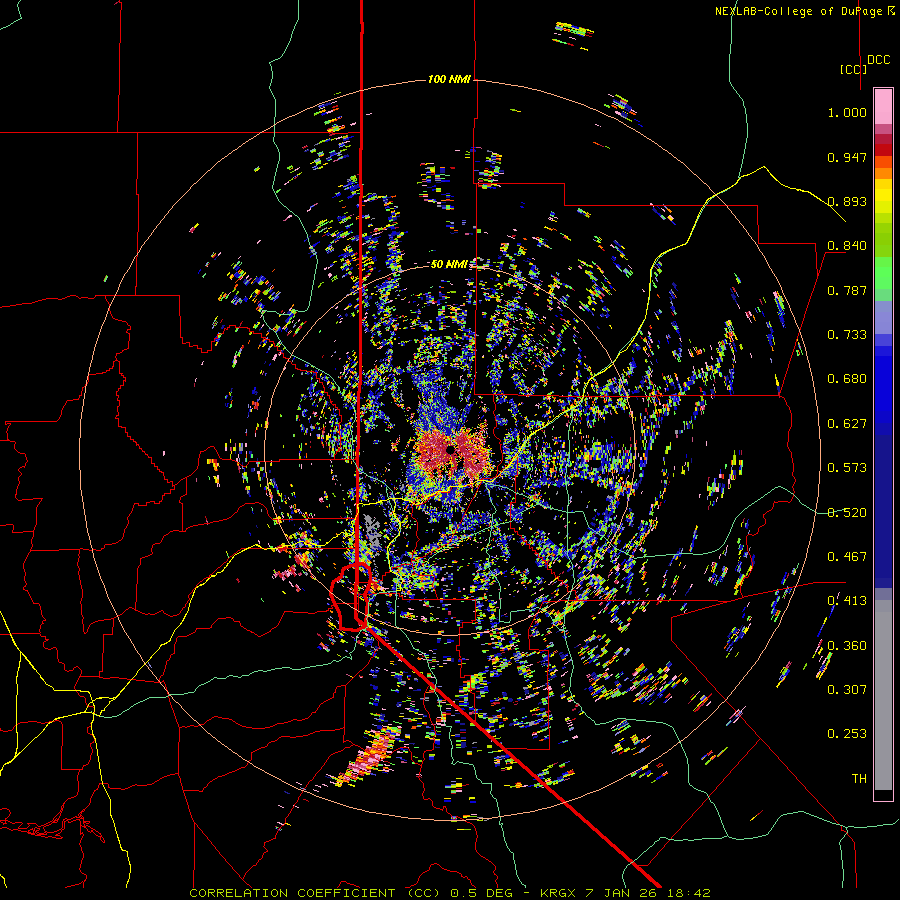Select the 0.733 scale value
900x900 pixels.
coord(847,335)
